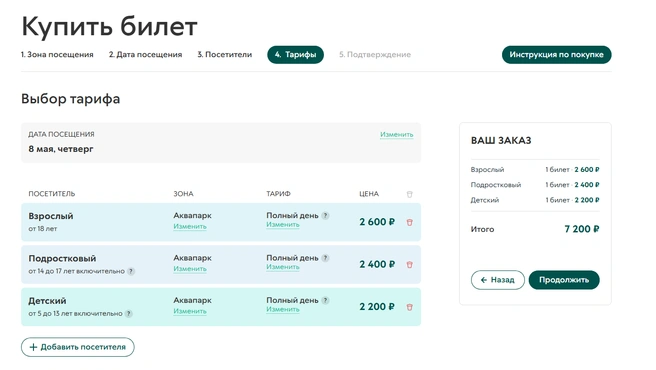The image size is (656, 370).
Task: Show age info for Детский visitor
Action: [x=129, y=313]
